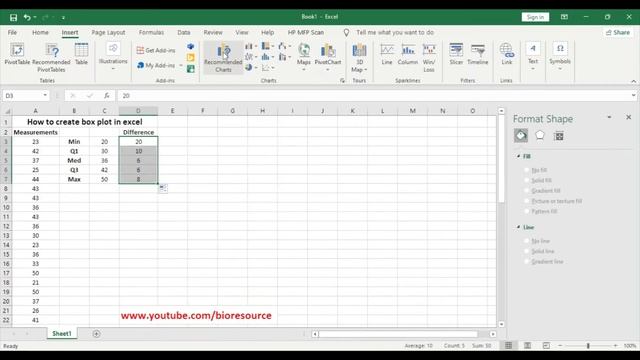Switch to the Review tab
The height and width of the screenshot is (360, 640).
213,32
